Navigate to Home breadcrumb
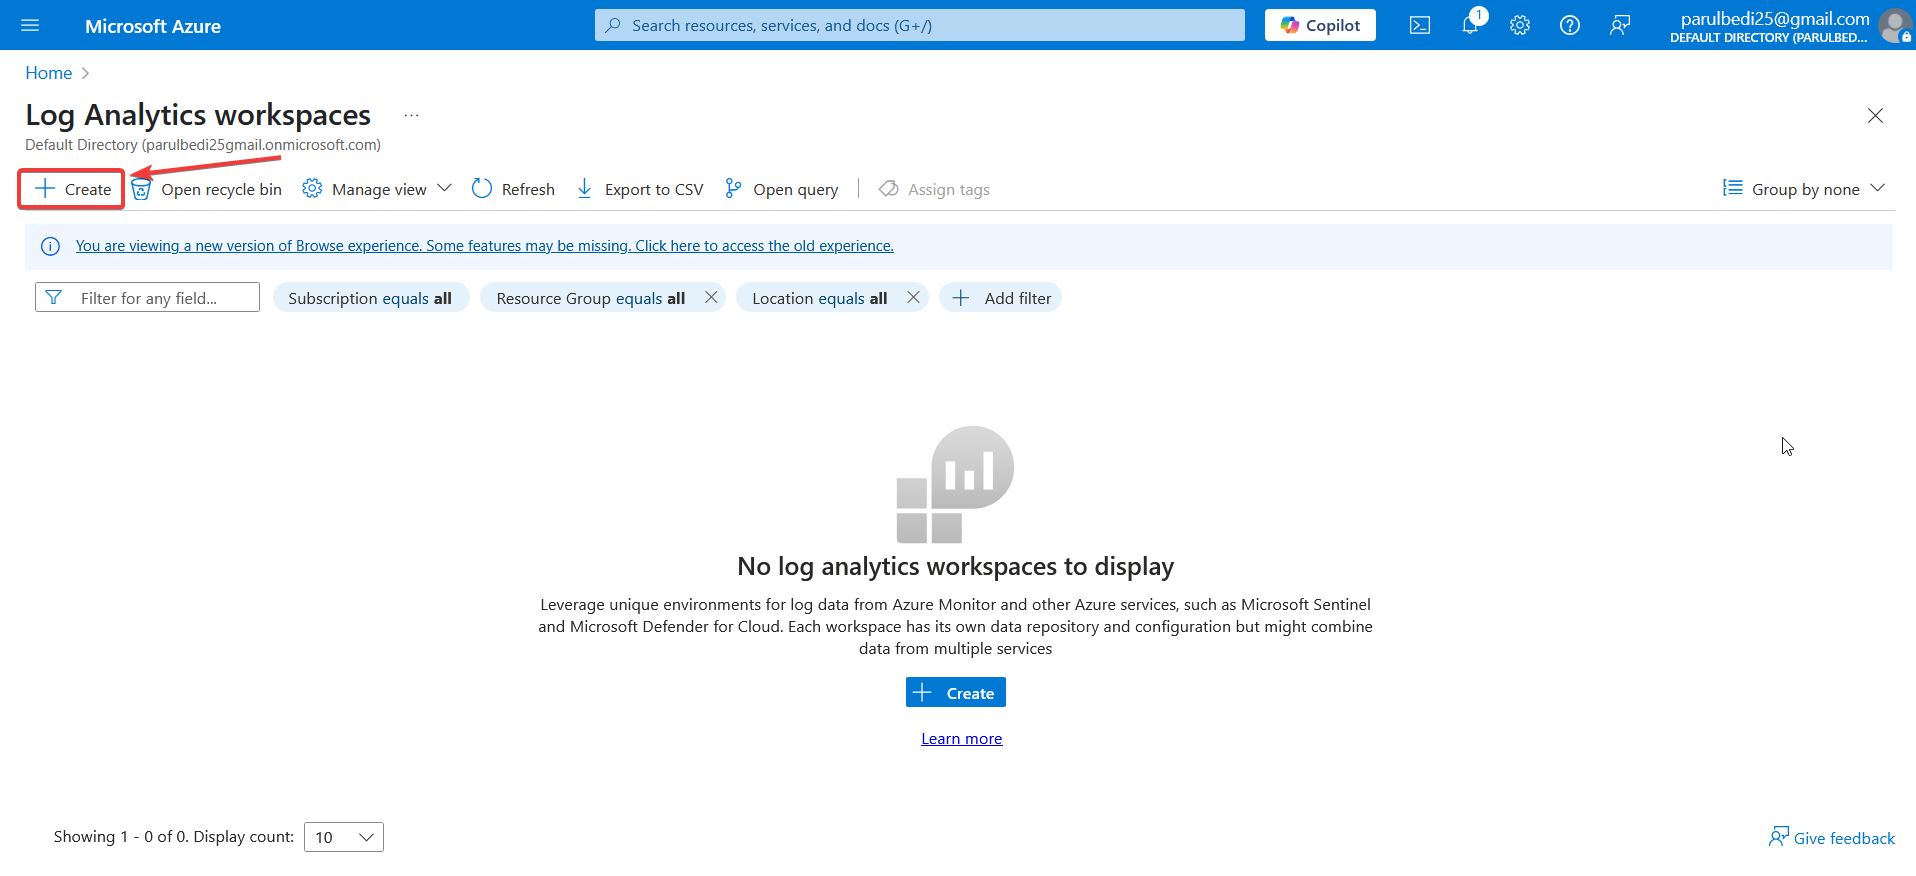 tap(49, 73)
